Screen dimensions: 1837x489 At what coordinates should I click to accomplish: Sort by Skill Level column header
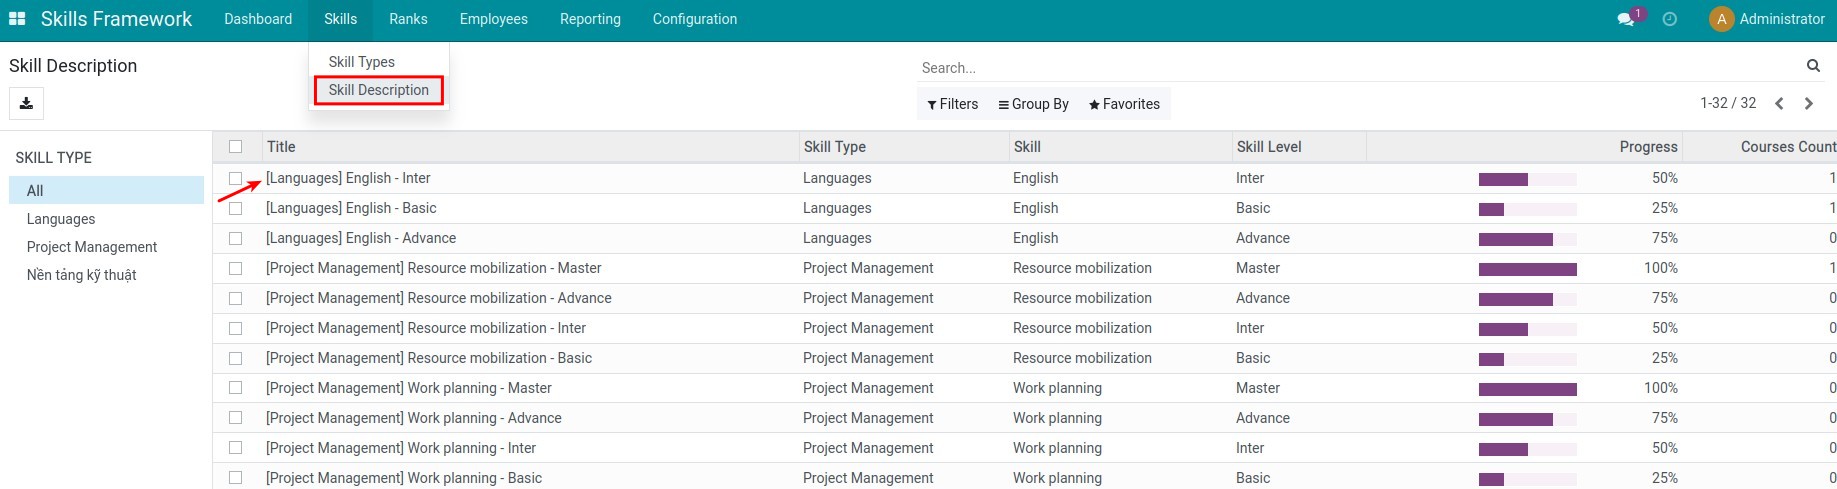pyautogui.click(x=1268, y=147)
